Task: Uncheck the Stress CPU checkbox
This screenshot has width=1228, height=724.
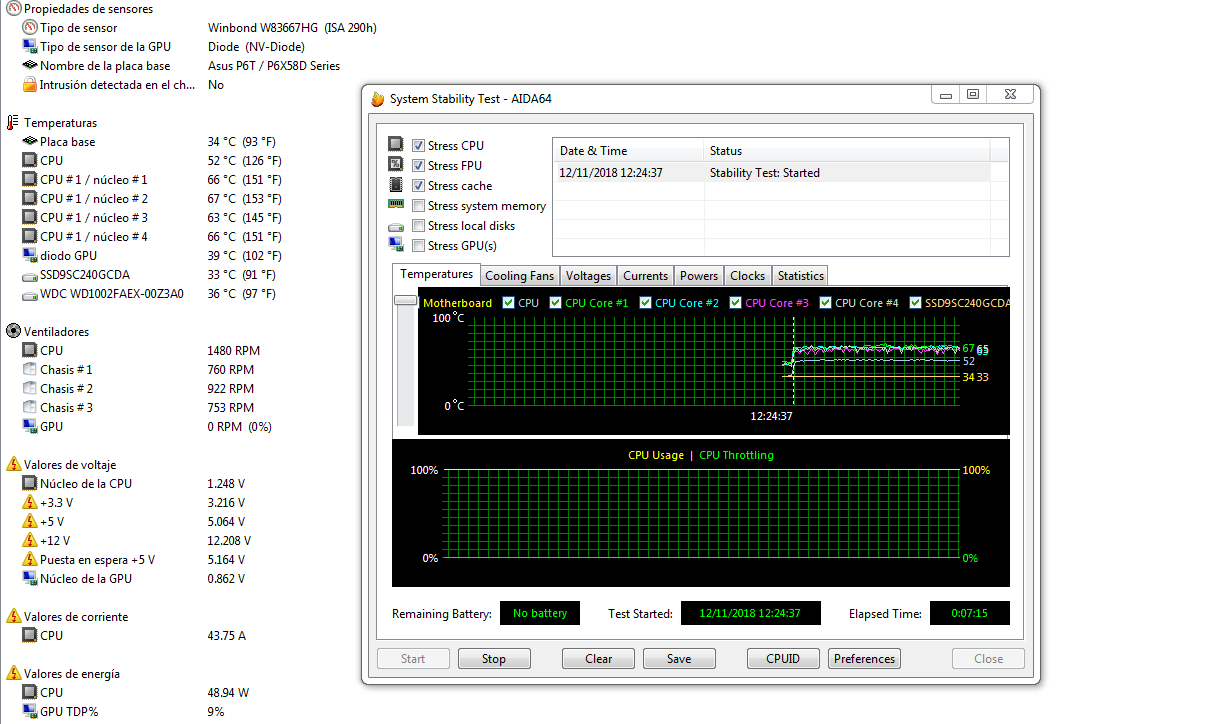Action: click(x=418, y=146)
